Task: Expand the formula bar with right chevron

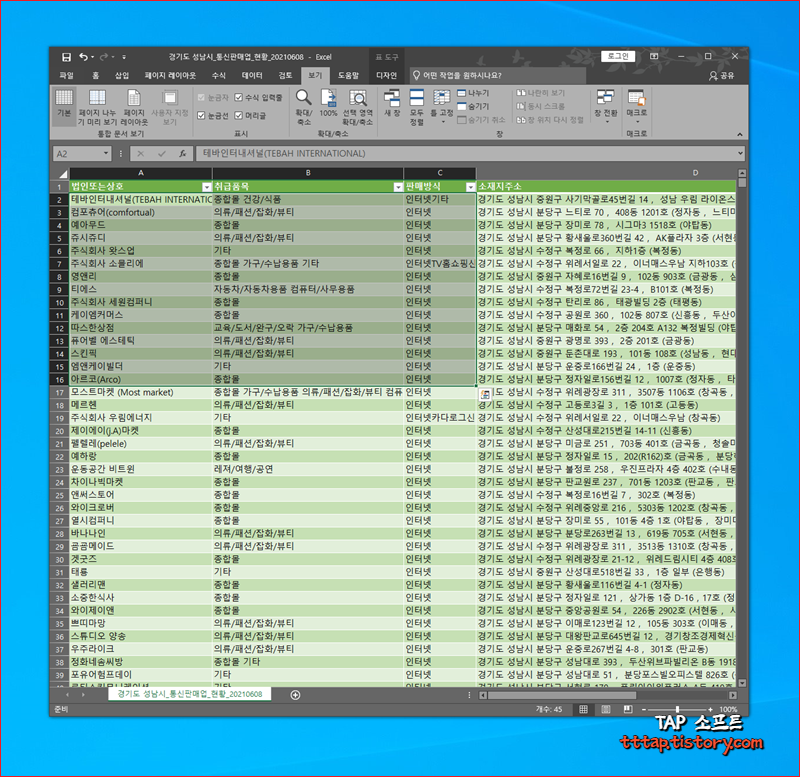Action: tap(740, 153)
